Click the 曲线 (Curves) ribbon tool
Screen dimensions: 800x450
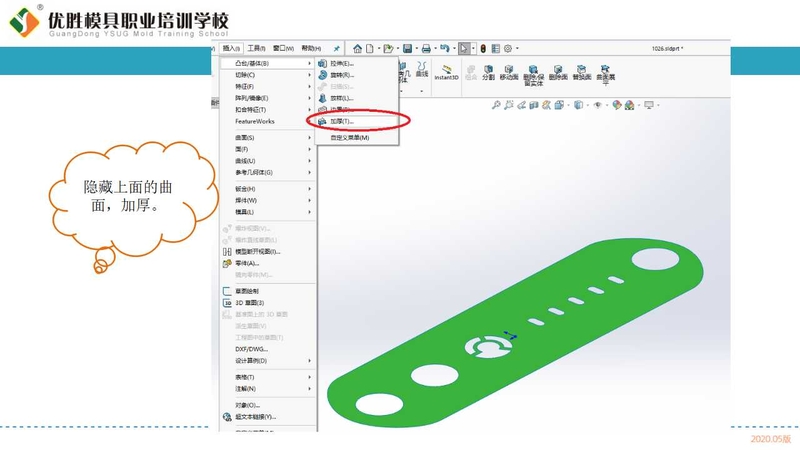pyautogui.click(x=421, y=70)
